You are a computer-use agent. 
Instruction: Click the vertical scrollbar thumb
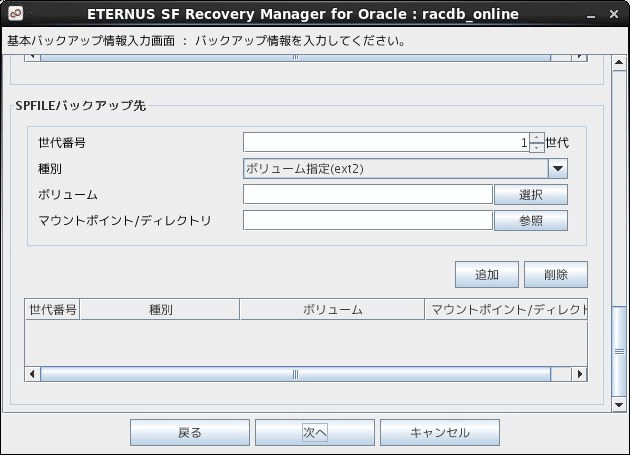(x=619, y=352)
